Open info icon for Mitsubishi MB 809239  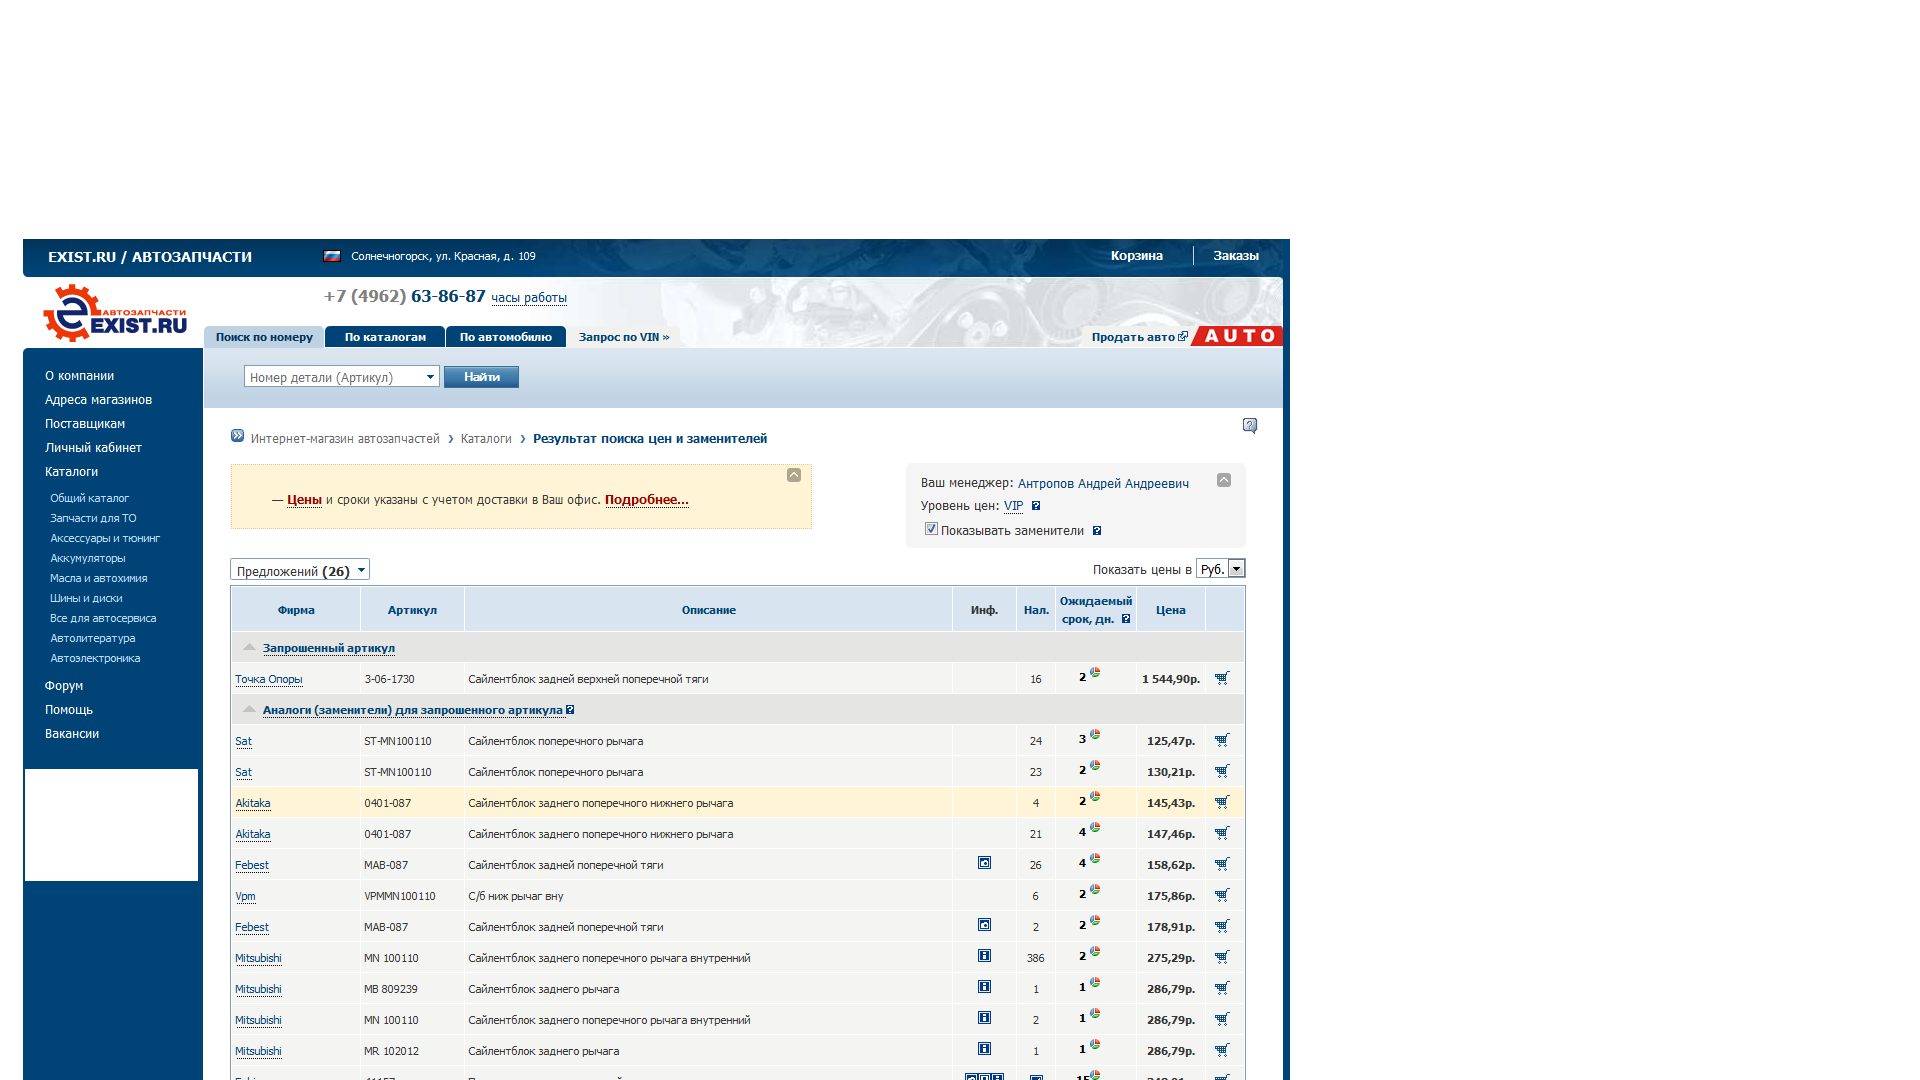tap(984, 987)
